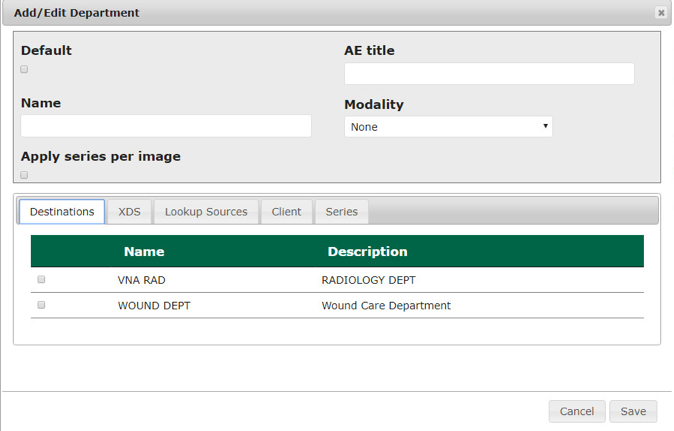Close the Add/Edit Department dialog
The width and height of the screenshot is (674, 431).
[x=660, y=13]
